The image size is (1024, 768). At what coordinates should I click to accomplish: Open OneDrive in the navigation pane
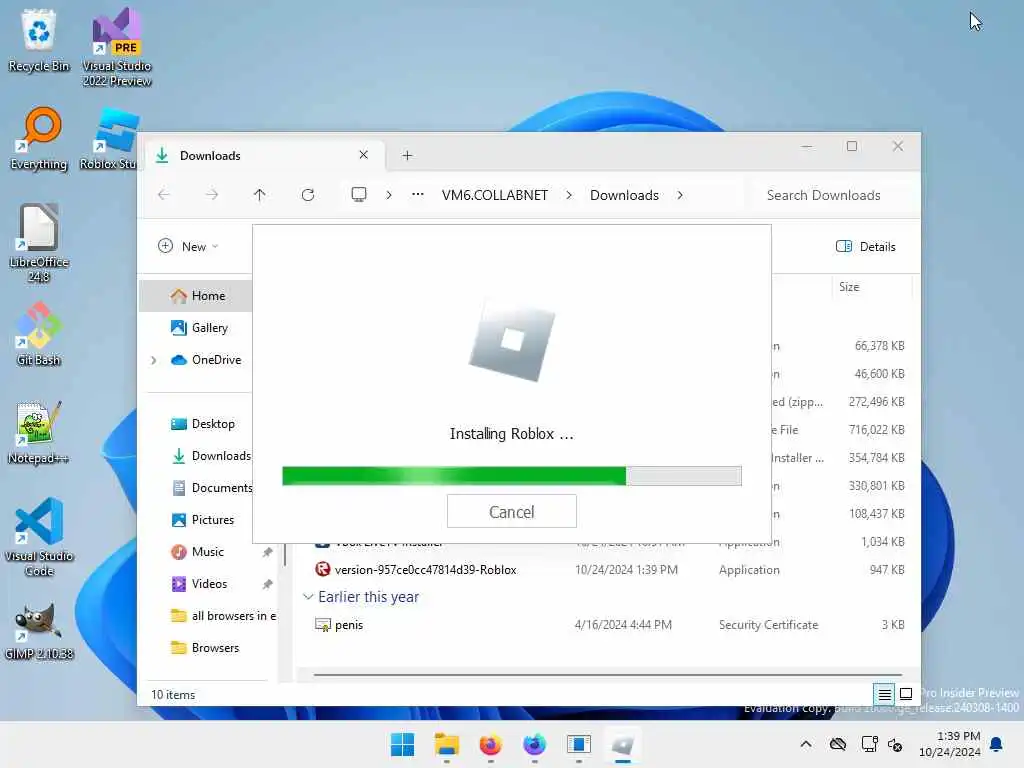tap(206, 360)
